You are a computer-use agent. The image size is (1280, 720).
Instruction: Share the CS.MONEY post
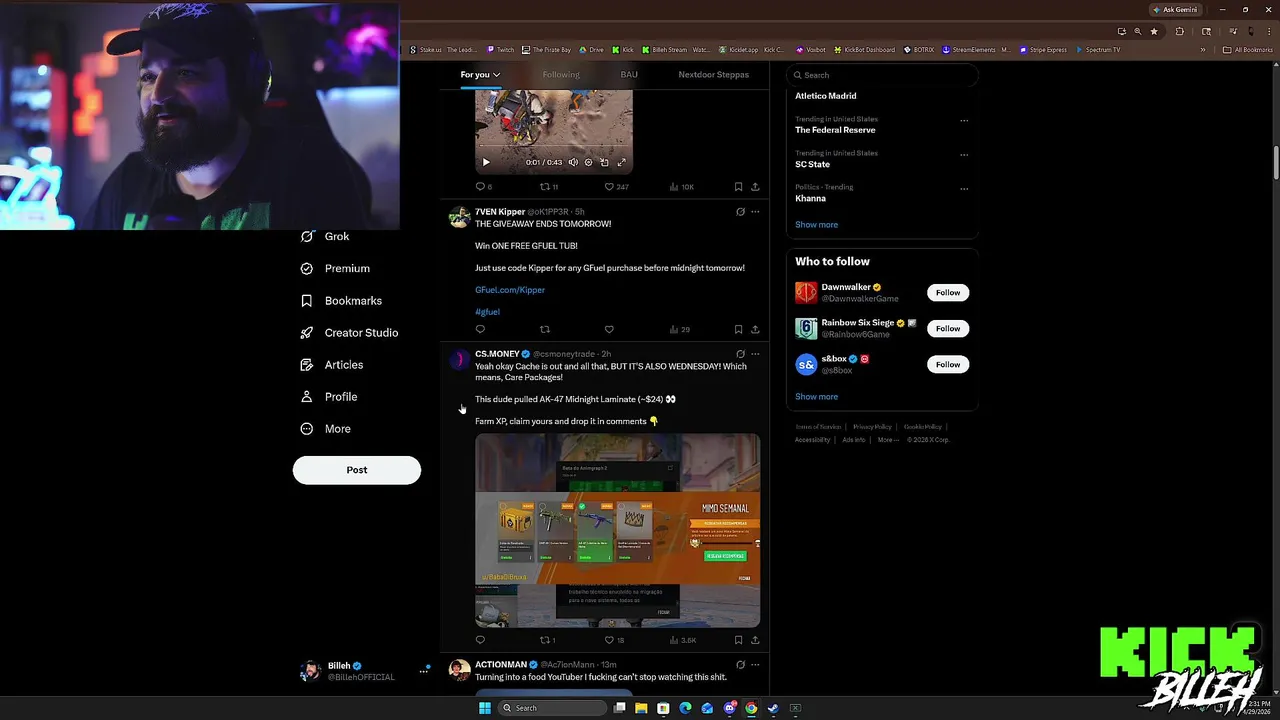click(755, 640)
